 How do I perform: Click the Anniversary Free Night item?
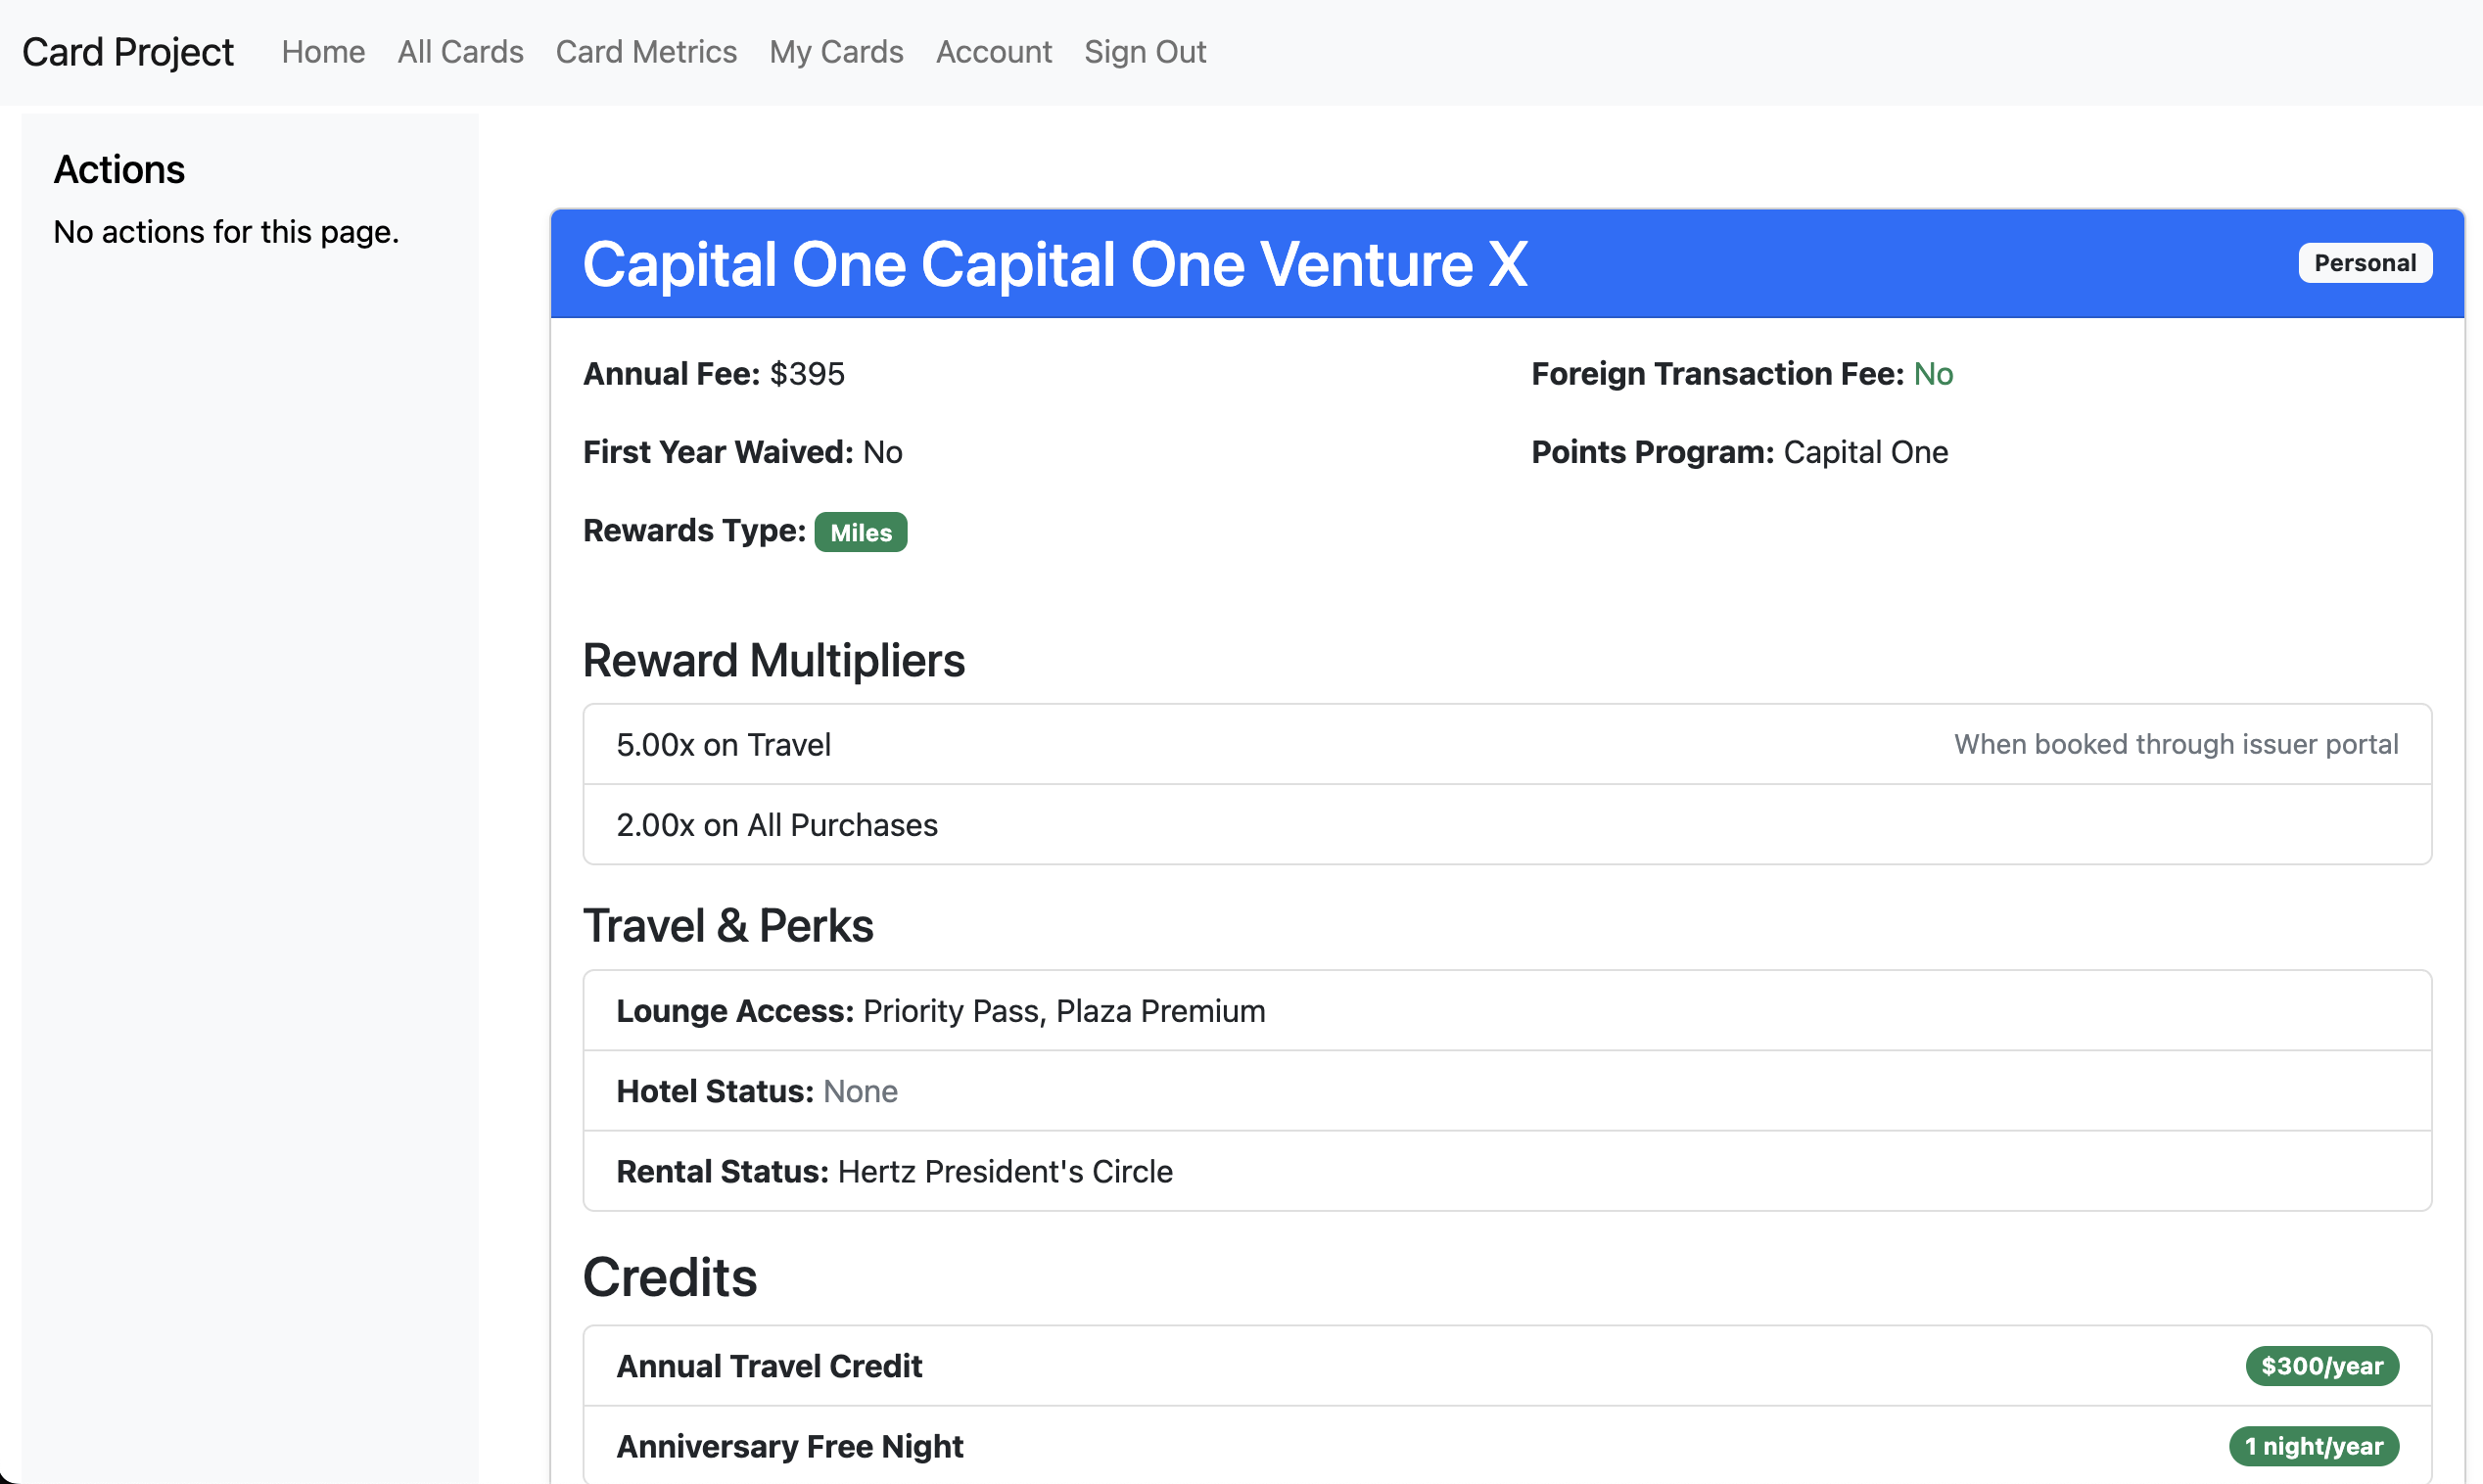[x=790, y=1446]
